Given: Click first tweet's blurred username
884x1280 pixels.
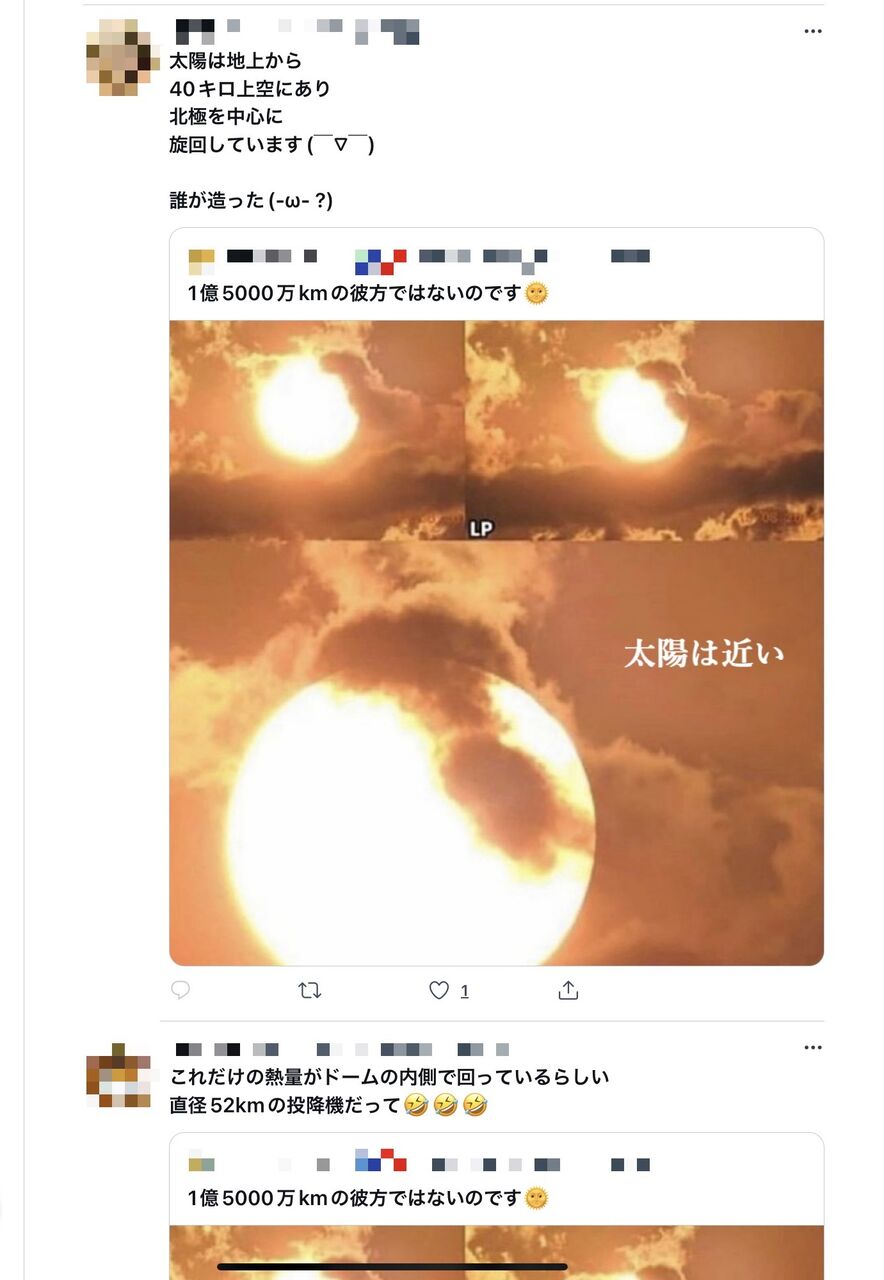Looking at the screenshot, I should (x=297, y=31).
